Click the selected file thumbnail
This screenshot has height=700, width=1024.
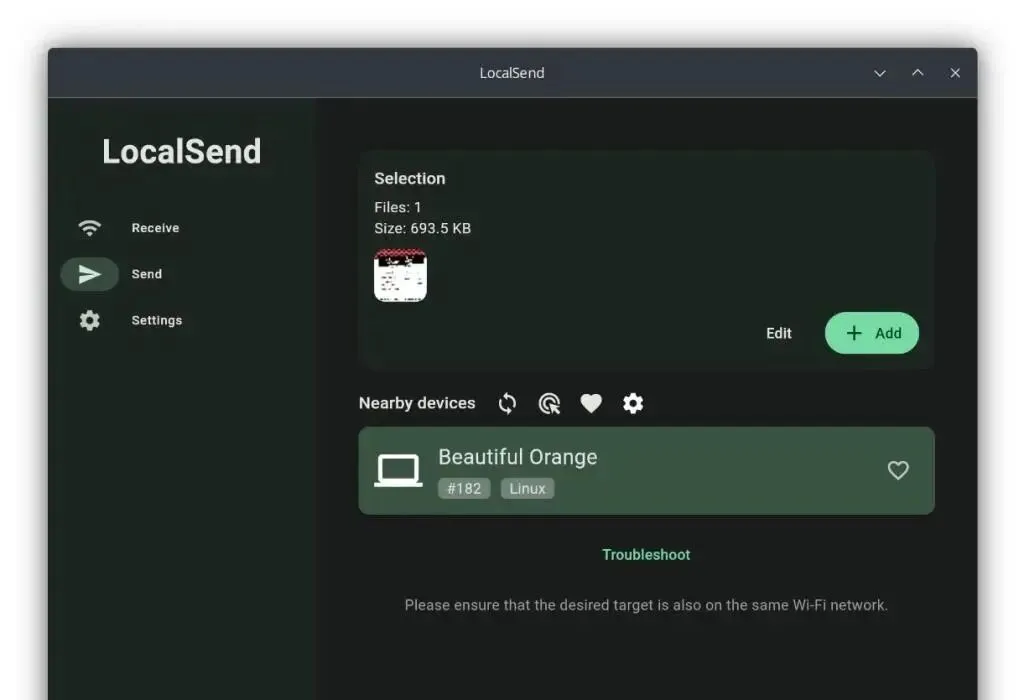400,275
